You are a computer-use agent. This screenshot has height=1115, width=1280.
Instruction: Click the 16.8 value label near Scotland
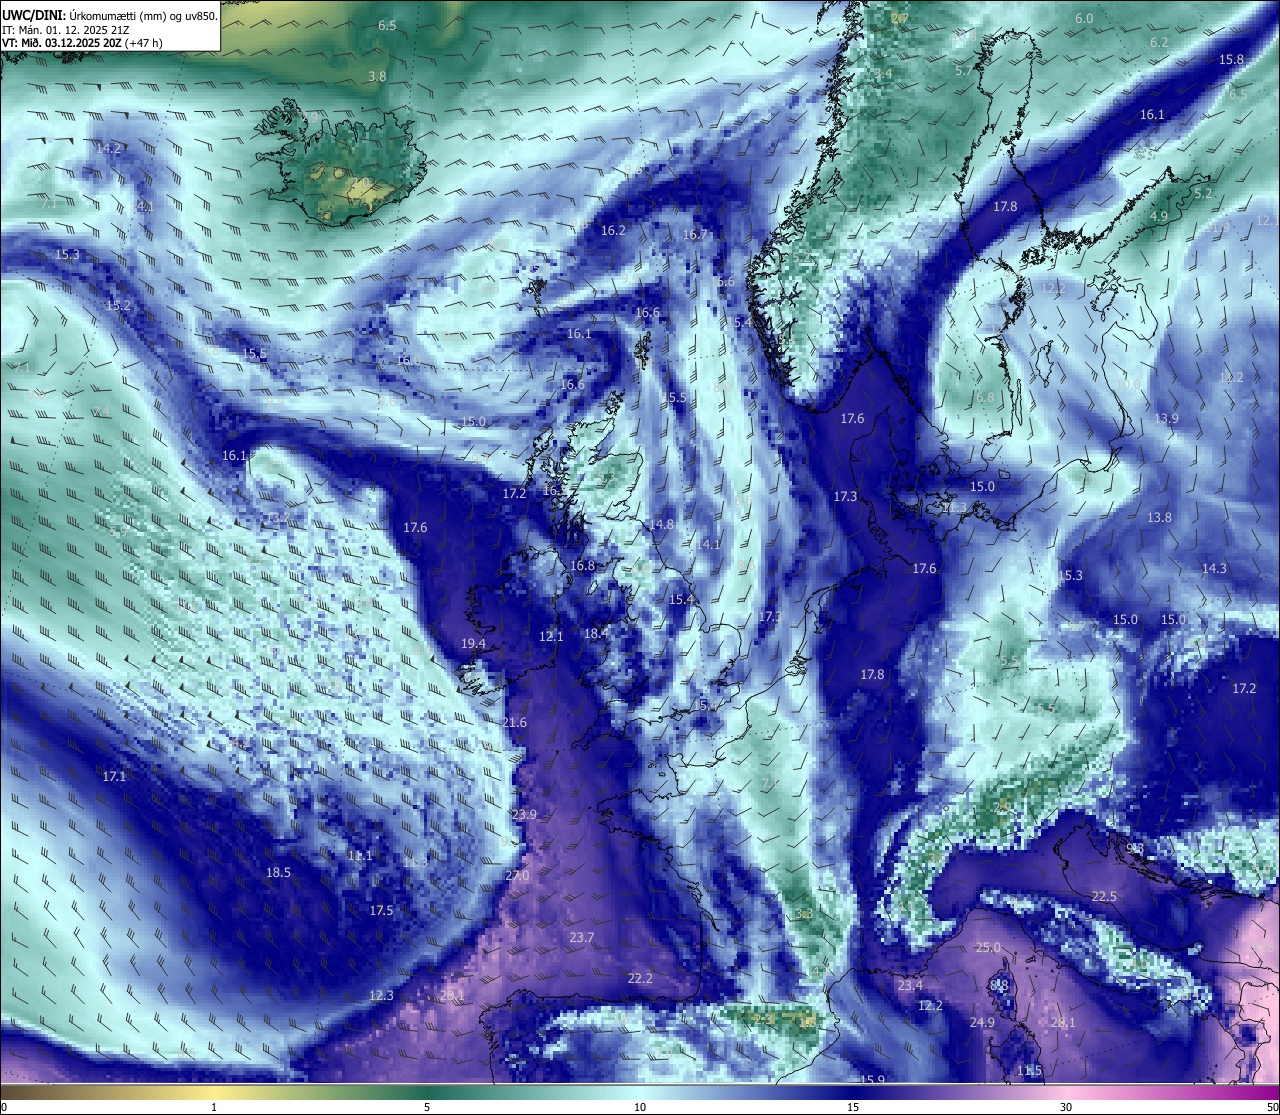coord(582,565)
